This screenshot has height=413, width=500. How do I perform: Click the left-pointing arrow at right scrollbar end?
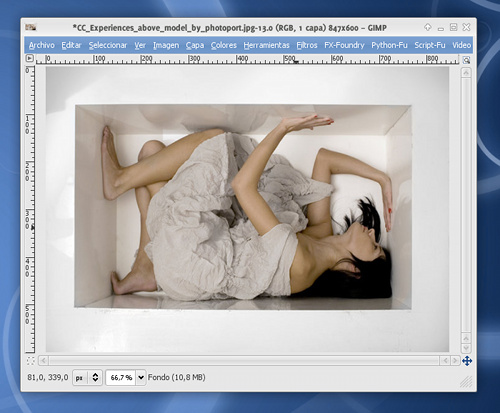coord(445,360)
